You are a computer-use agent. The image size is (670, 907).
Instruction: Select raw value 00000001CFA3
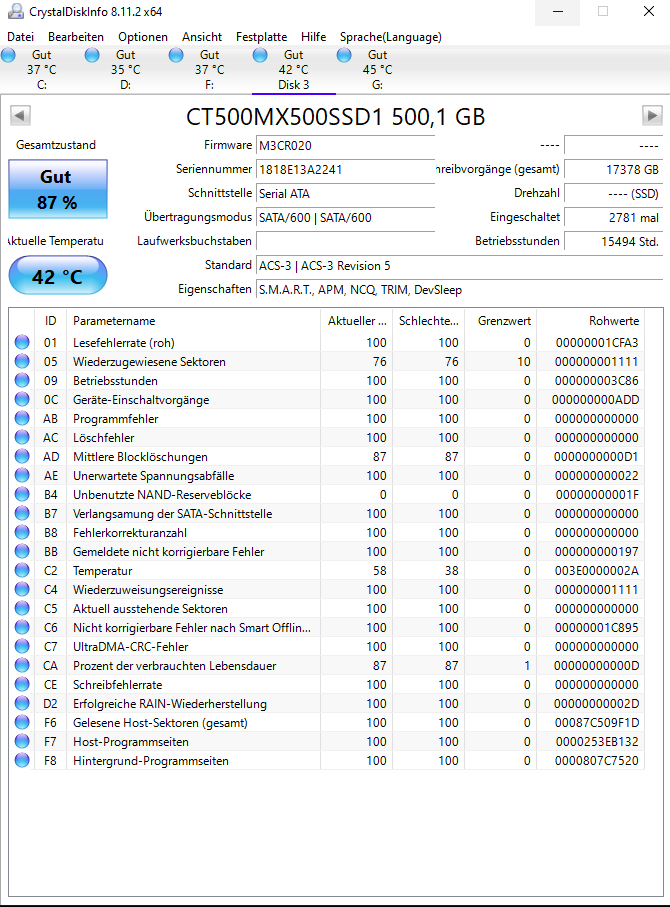point(597,342)
